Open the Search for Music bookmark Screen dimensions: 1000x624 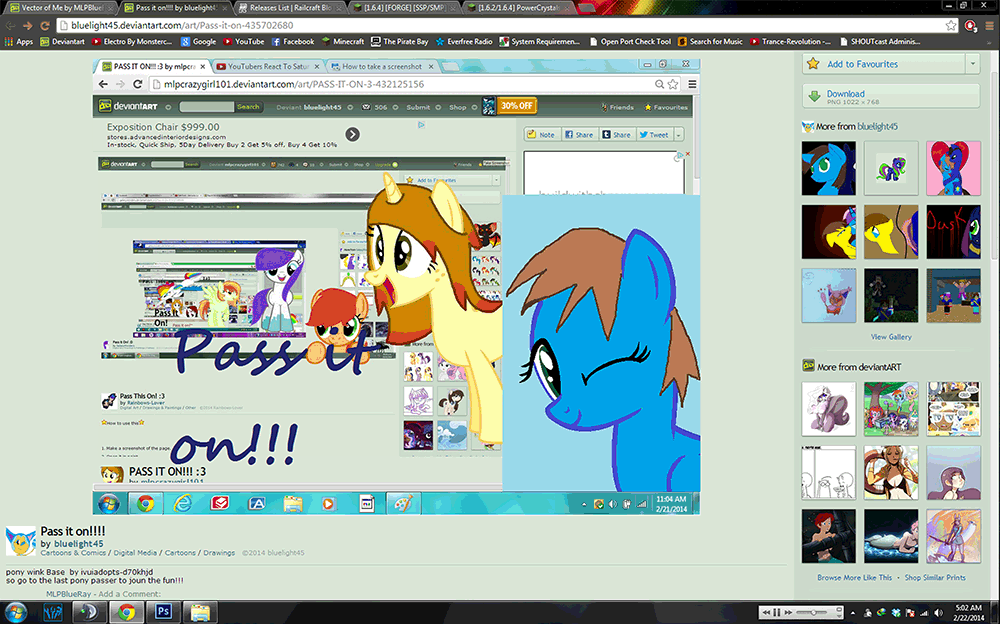(710, 41)
